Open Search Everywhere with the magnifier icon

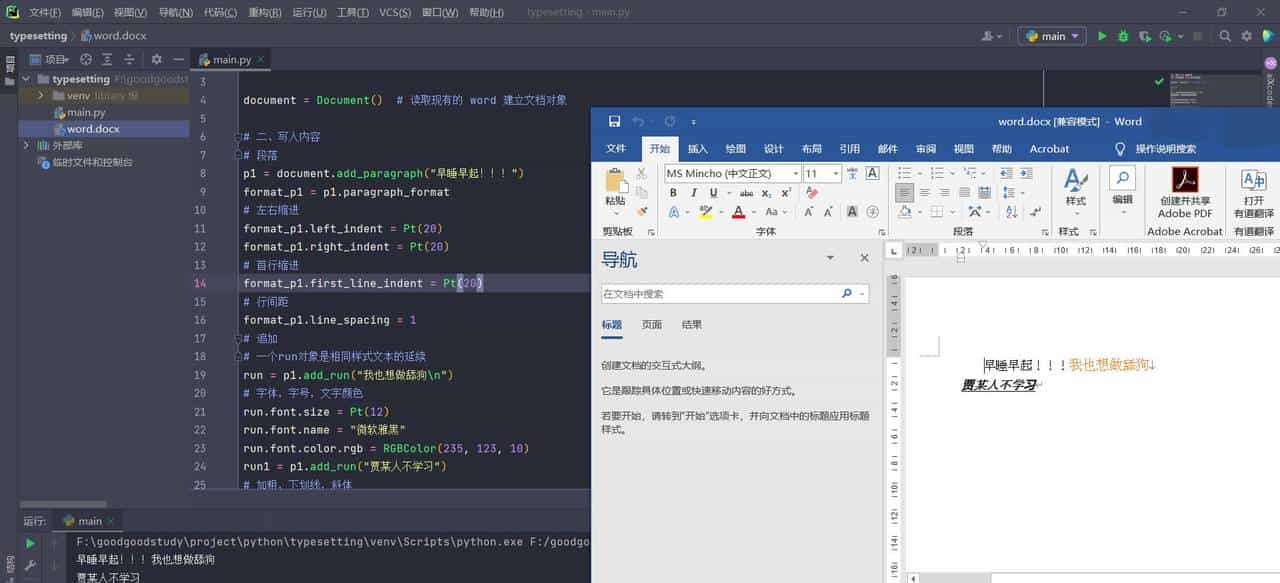pos(1225,36)
